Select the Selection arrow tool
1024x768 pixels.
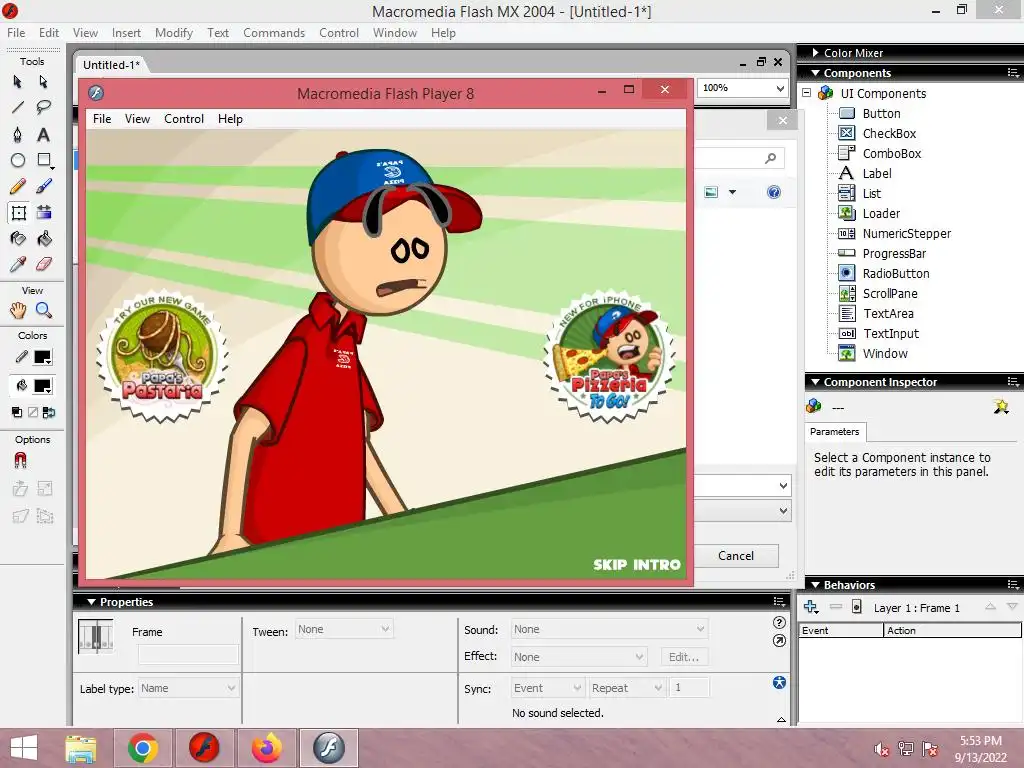tap(18, 82)
